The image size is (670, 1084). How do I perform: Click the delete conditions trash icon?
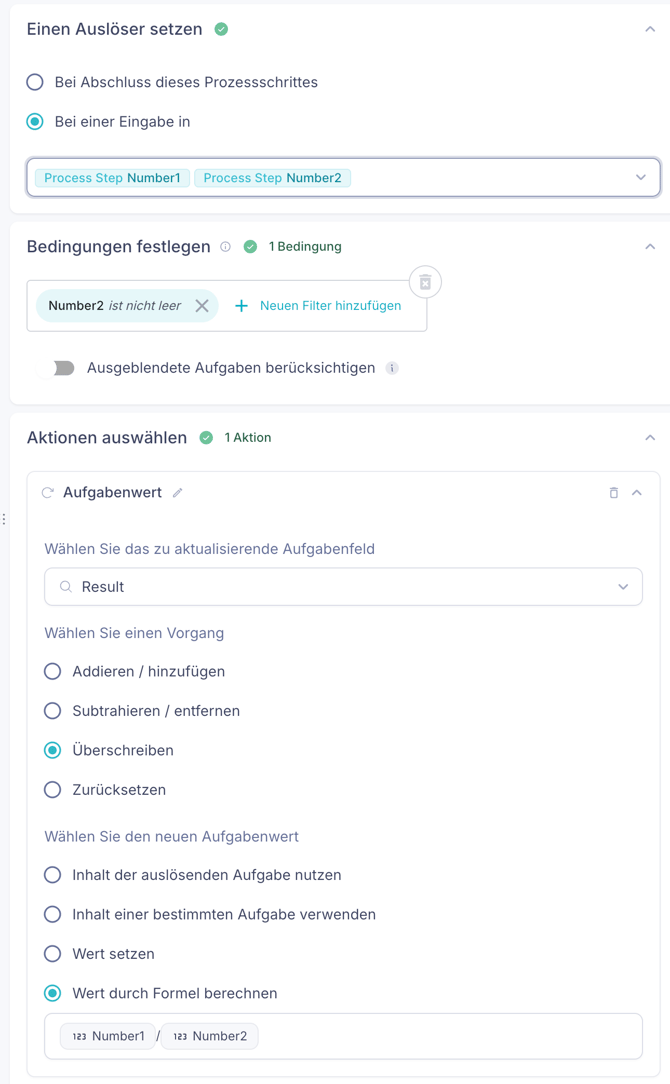[425, 283]
